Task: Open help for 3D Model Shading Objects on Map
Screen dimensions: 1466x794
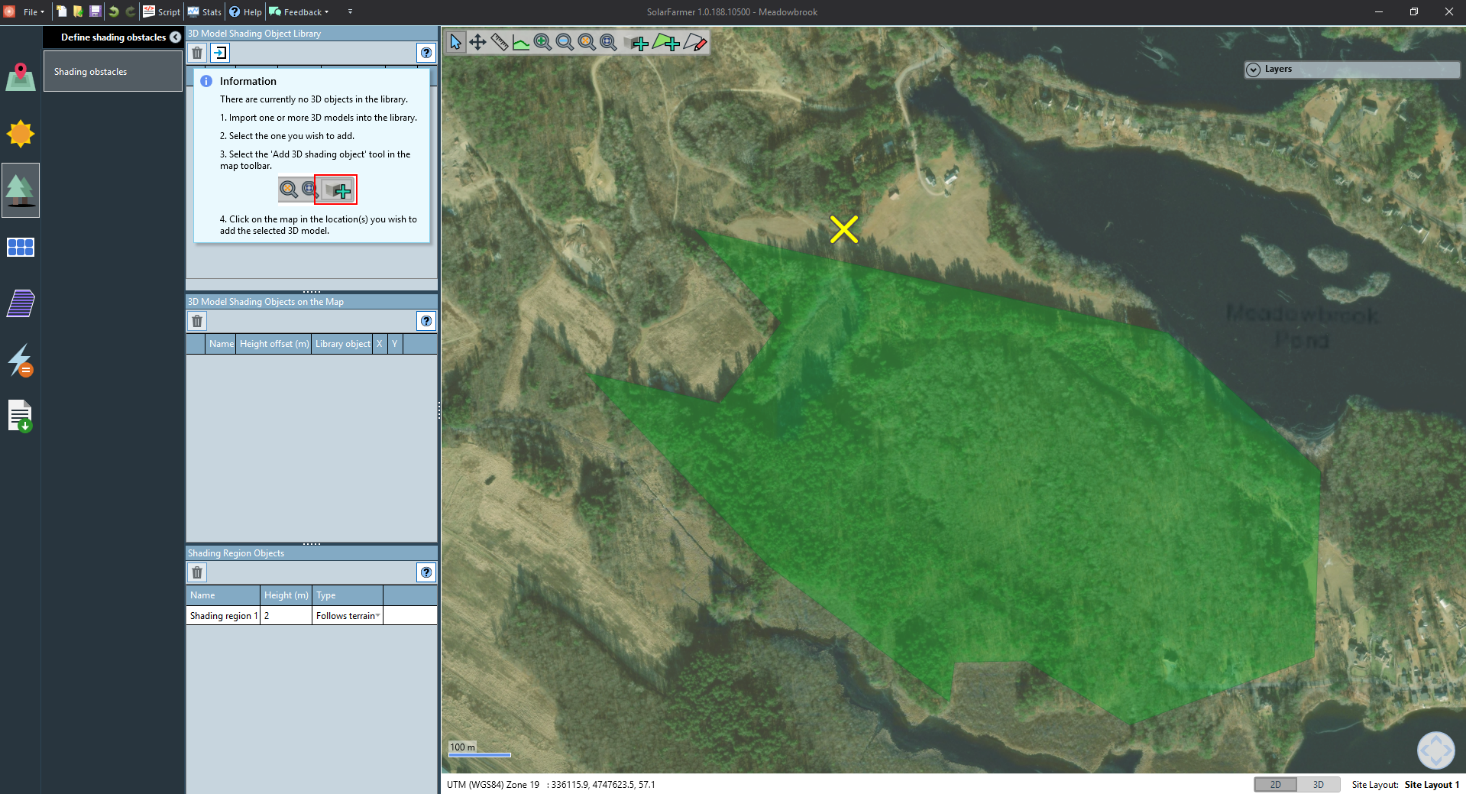Action: pos(427,321)
